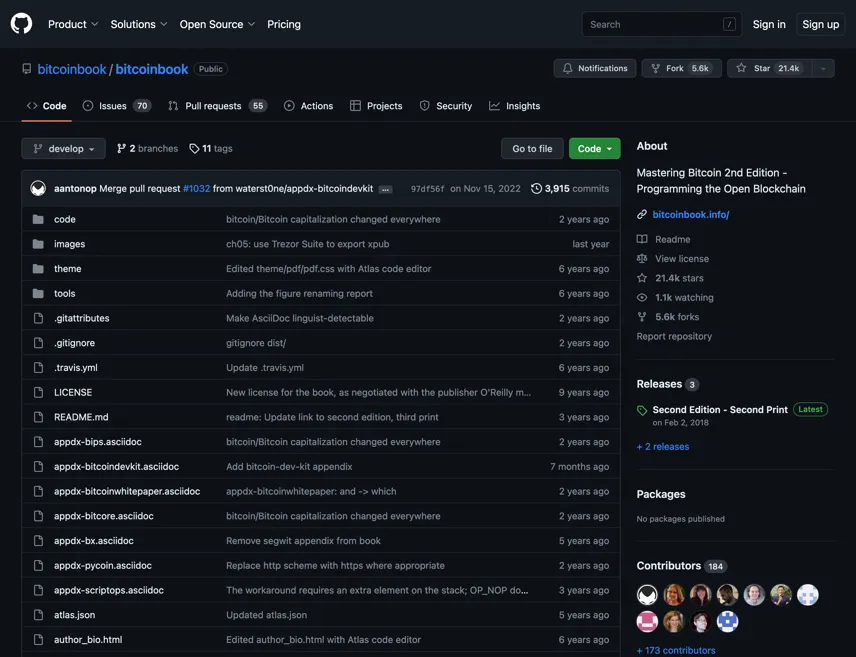Click the commits history clock icon
The width and height of the screenshot is (856, 657).
[x=537, y=188]
